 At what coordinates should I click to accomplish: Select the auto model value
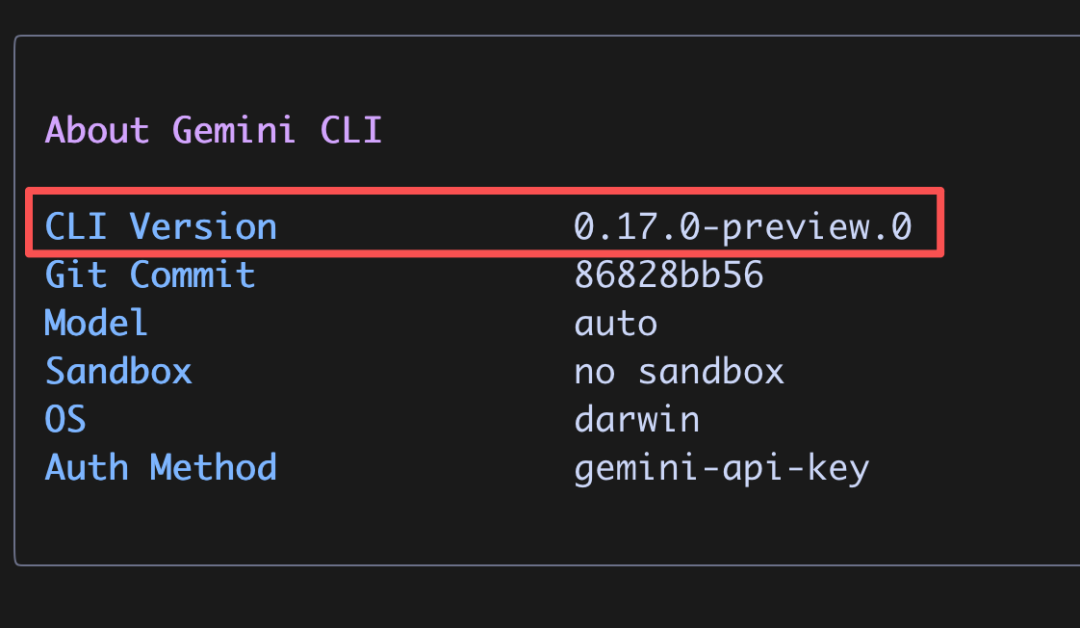tap(616, 324)
